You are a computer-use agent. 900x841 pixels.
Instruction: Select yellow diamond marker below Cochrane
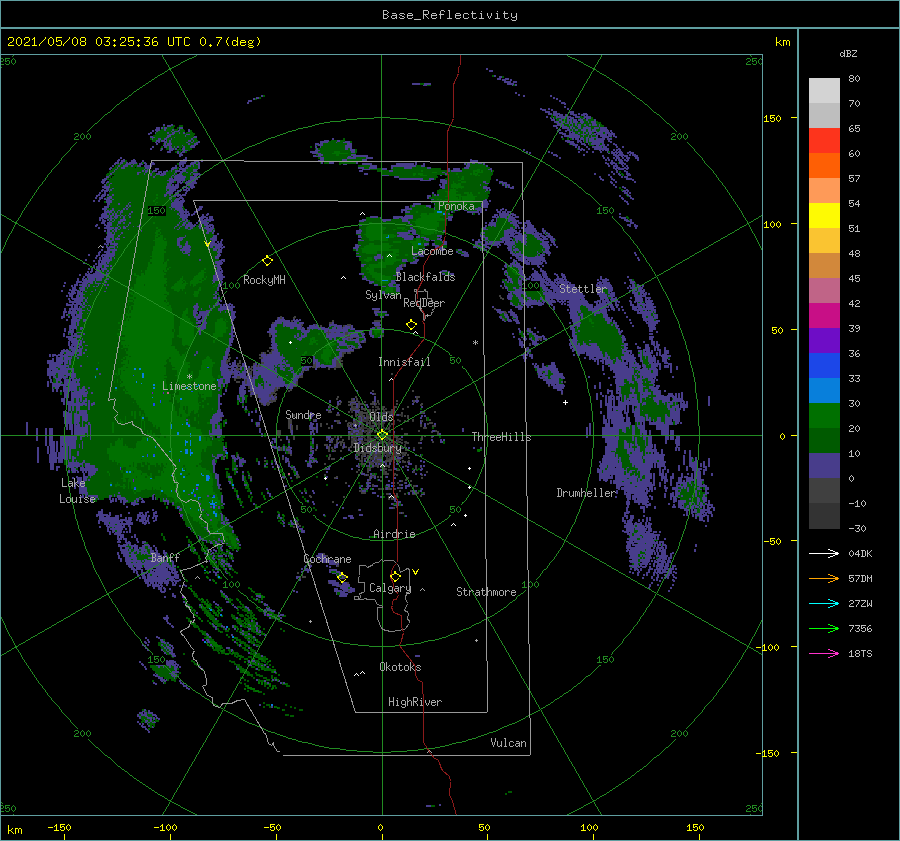pyautogui.click(x=342, y=577)
